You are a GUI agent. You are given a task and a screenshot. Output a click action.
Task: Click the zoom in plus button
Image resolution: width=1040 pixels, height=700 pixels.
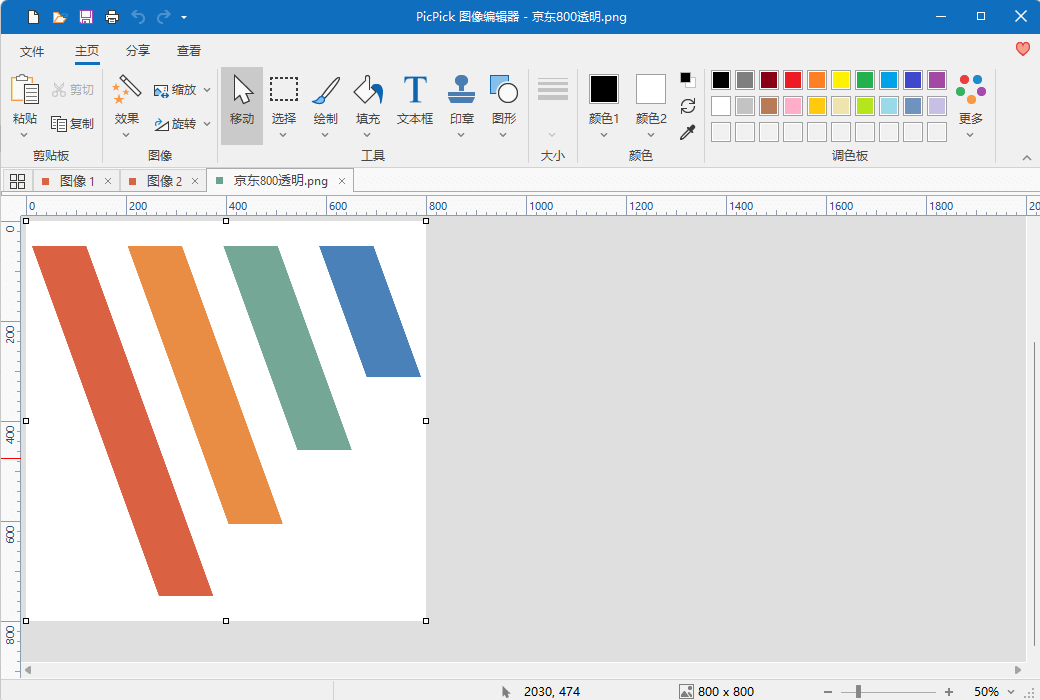949,691
